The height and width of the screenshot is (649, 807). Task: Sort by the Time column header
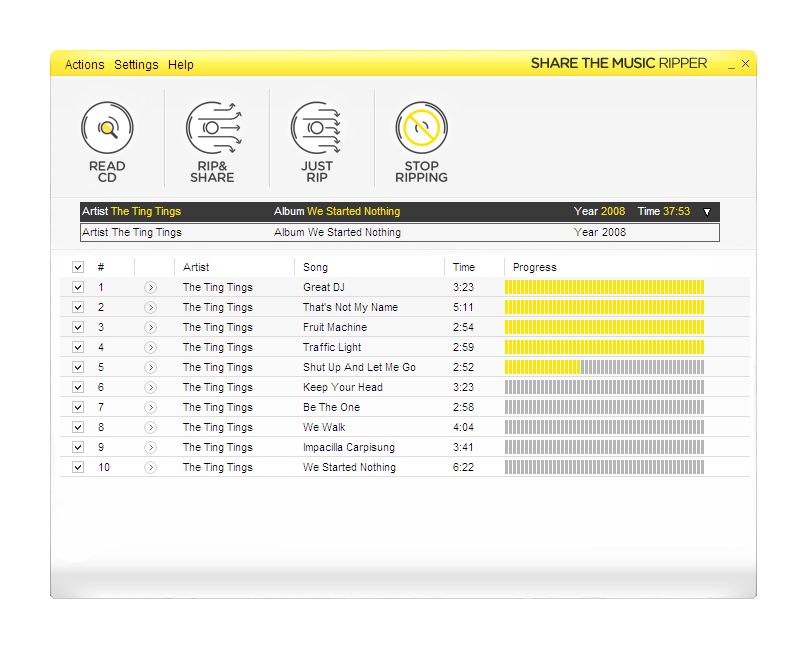[x=464, y=267]
